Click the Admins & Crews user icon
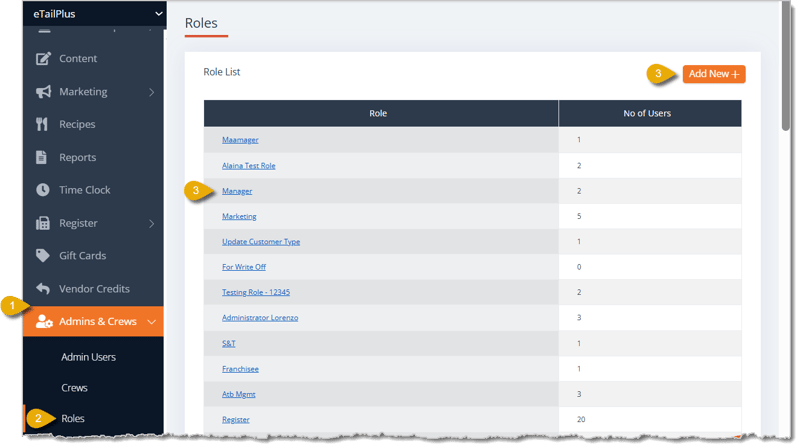 44,321
